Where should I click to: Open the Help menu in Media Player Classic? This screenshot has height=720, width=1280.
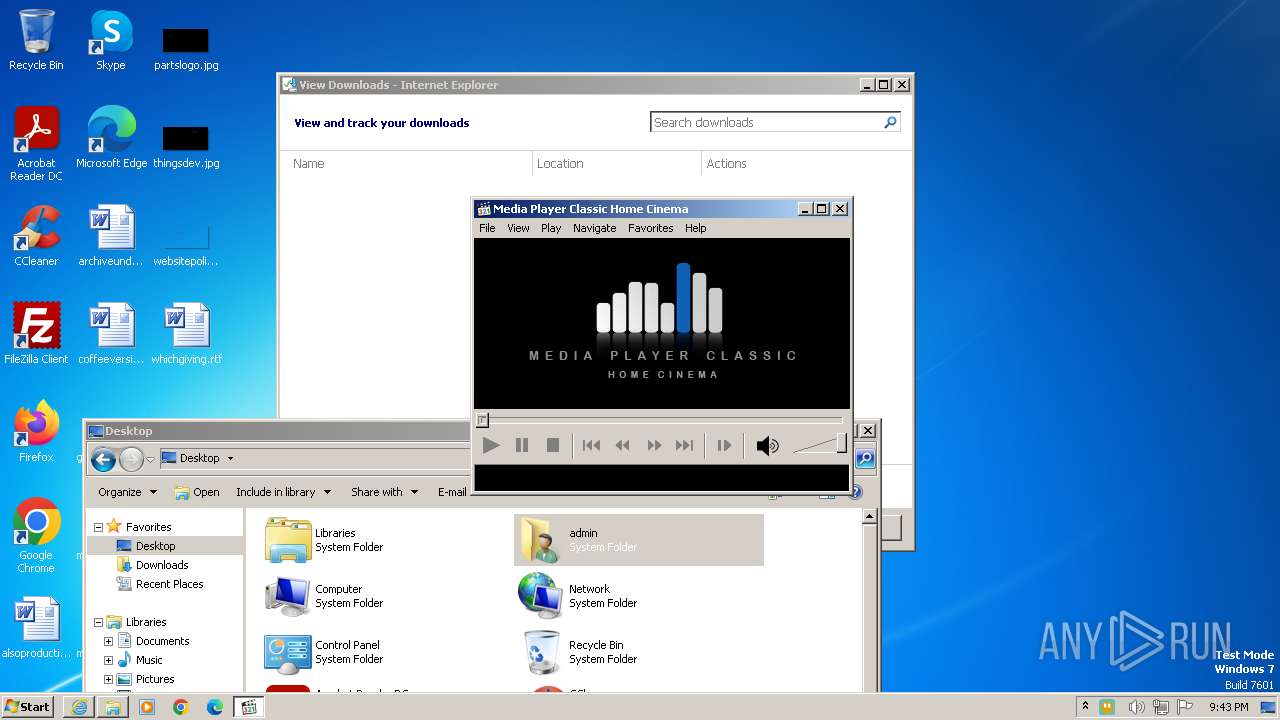(x=696, y=228)
